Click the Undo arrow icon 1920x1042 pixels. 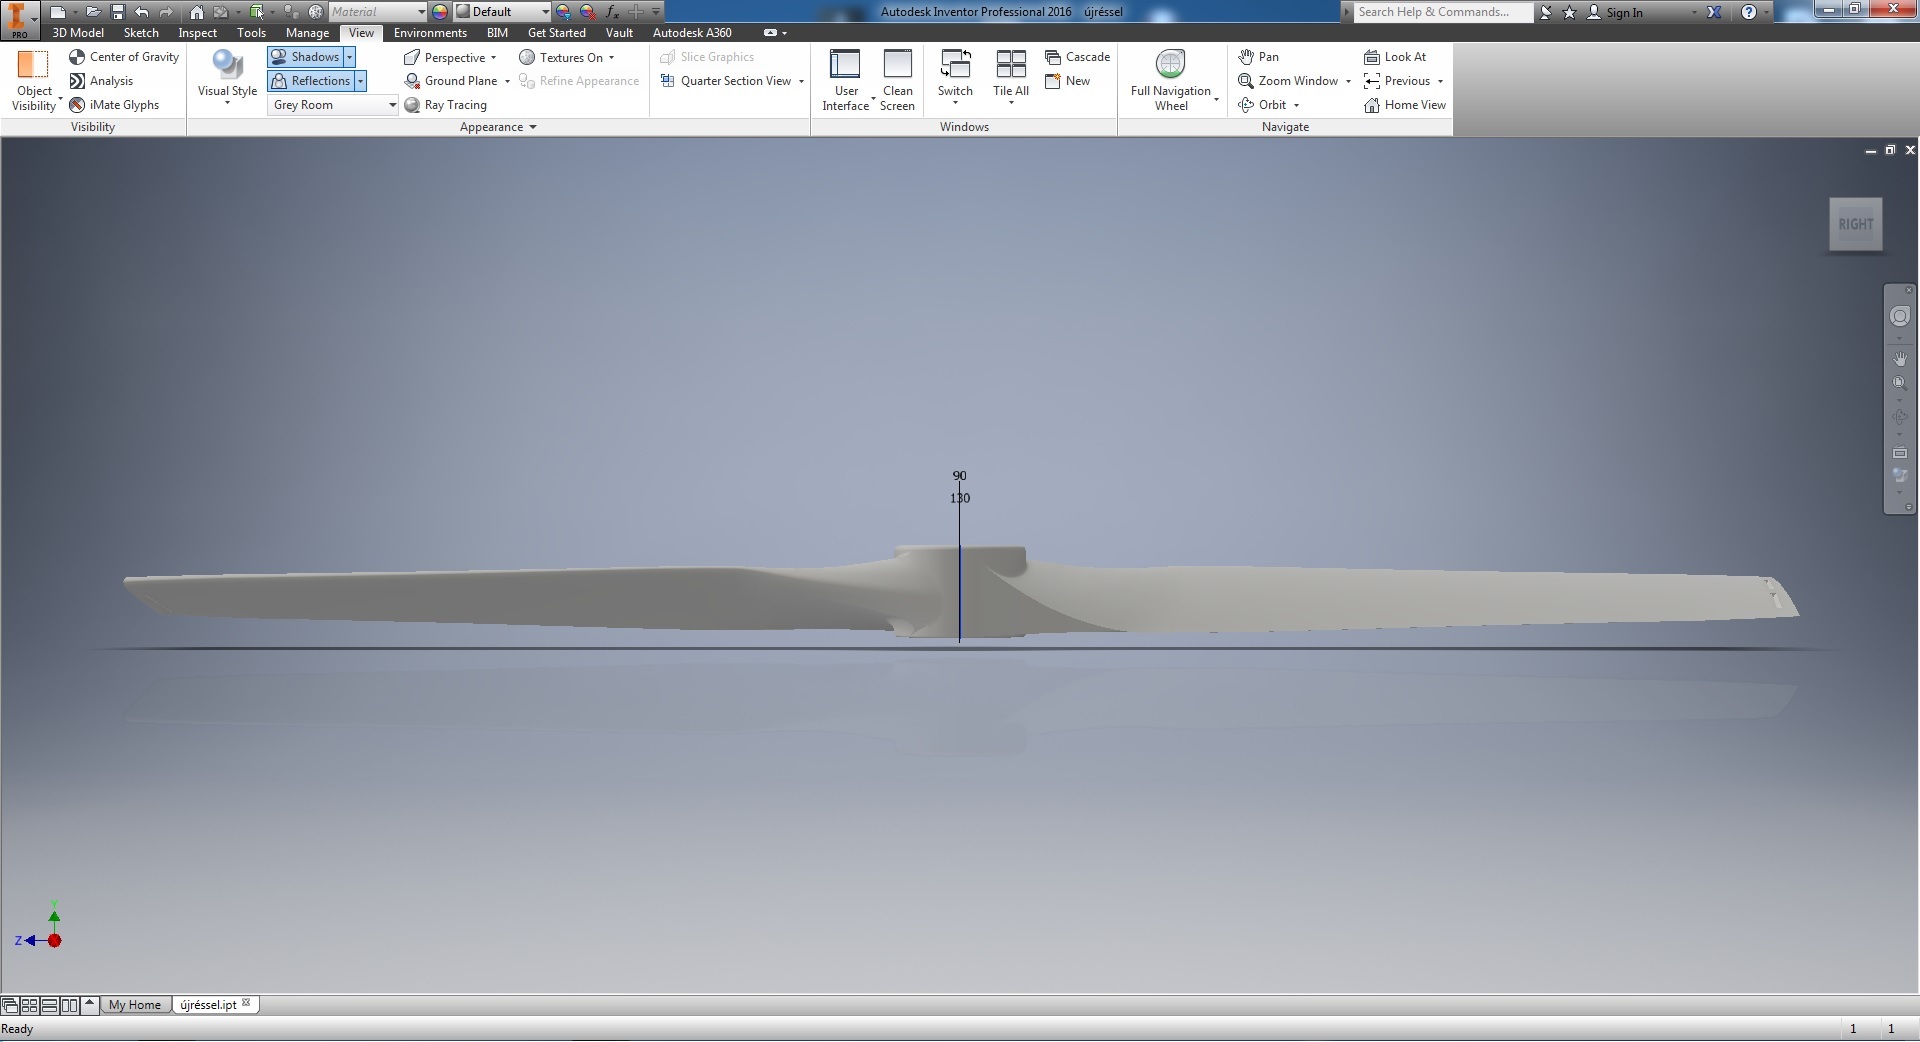(x=141, y=12)
